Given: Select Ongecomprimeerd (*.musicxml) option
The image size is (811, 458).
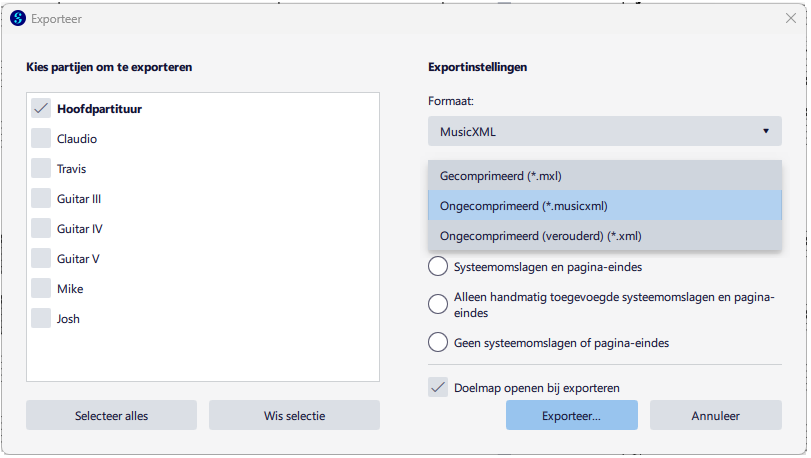Looking at the screenshot, I should (604, 206).
